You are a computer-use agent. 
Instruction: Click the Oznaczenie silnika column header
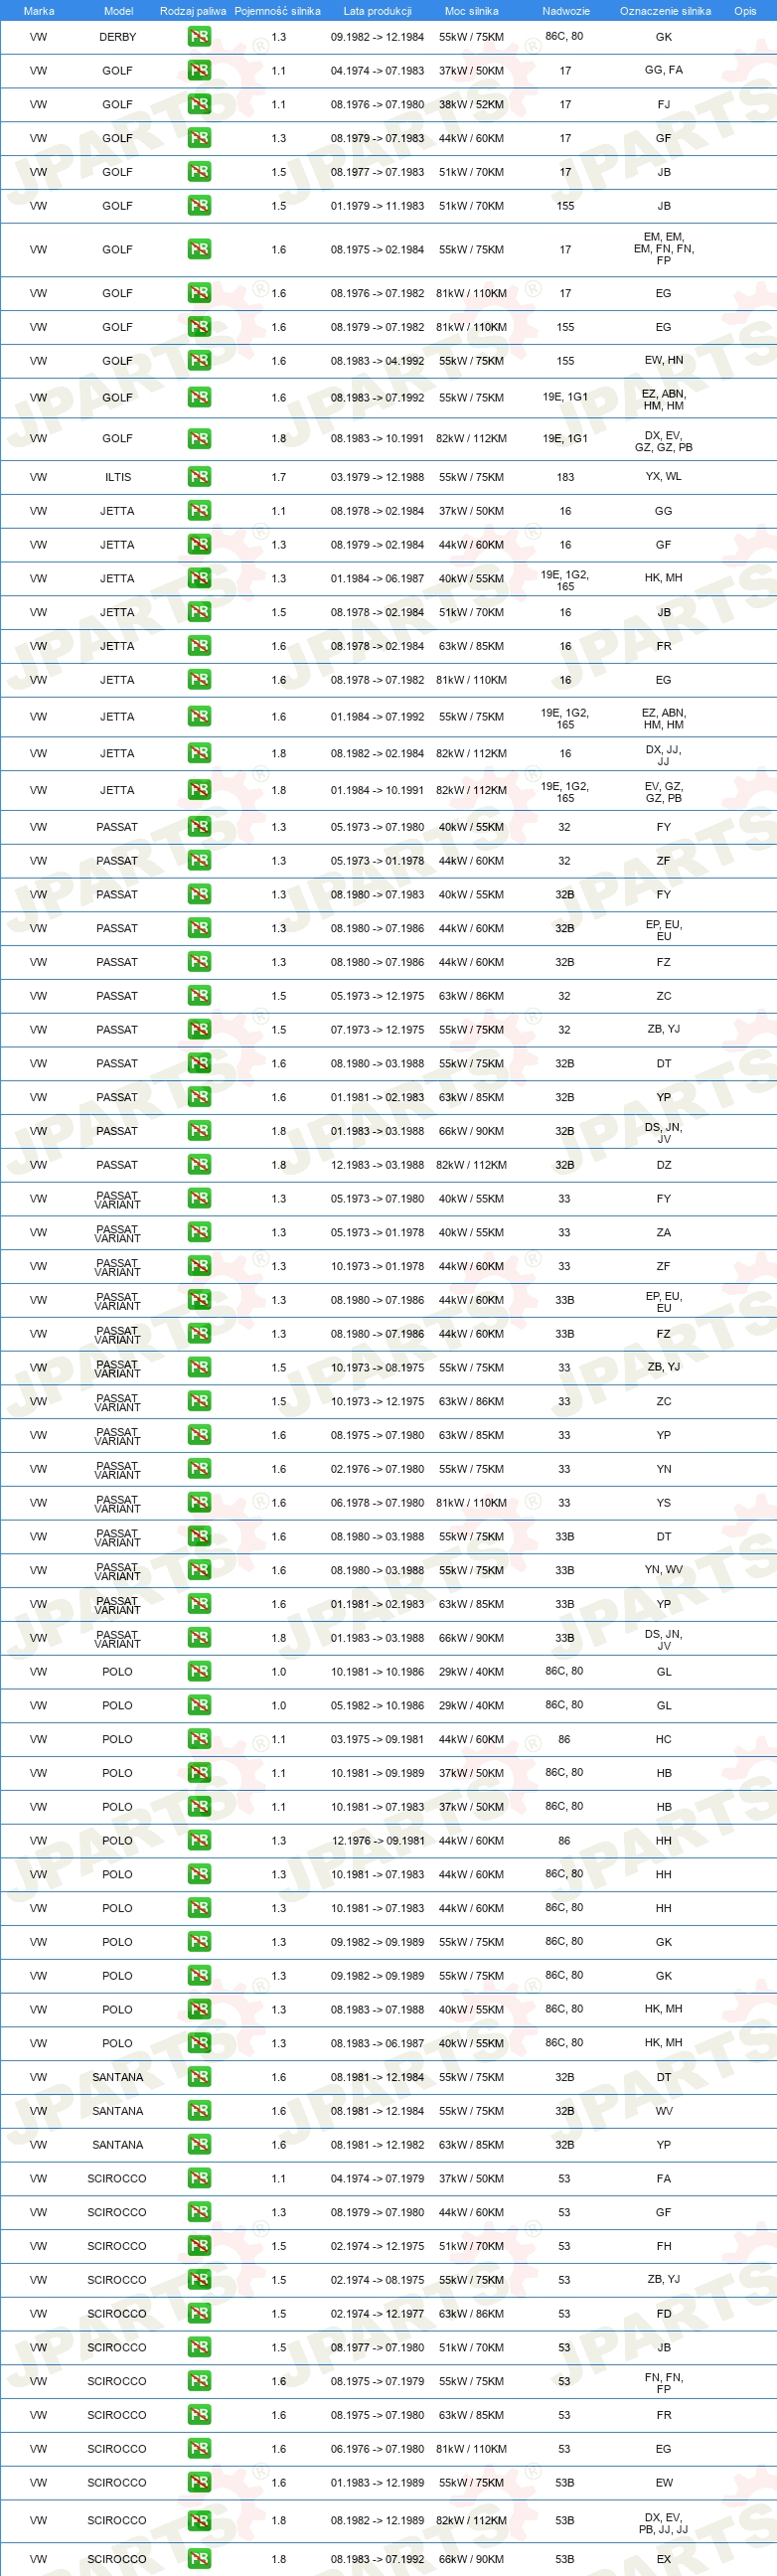coord(665,11)
